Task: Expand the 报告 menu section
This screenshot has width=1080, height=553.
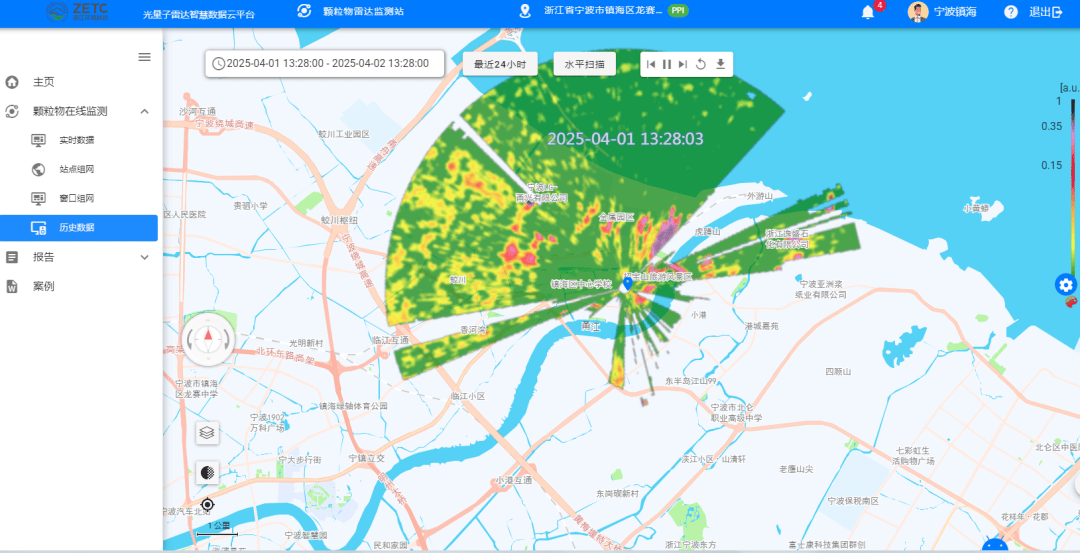Action: coord(144,257)
